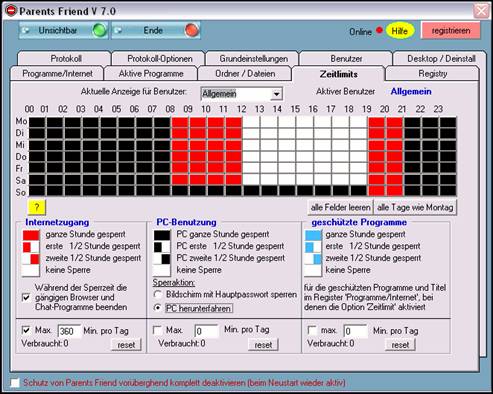Click the 'Mo' row label
493x394 pixels.
pyautogui.click(x=21, y=121)
